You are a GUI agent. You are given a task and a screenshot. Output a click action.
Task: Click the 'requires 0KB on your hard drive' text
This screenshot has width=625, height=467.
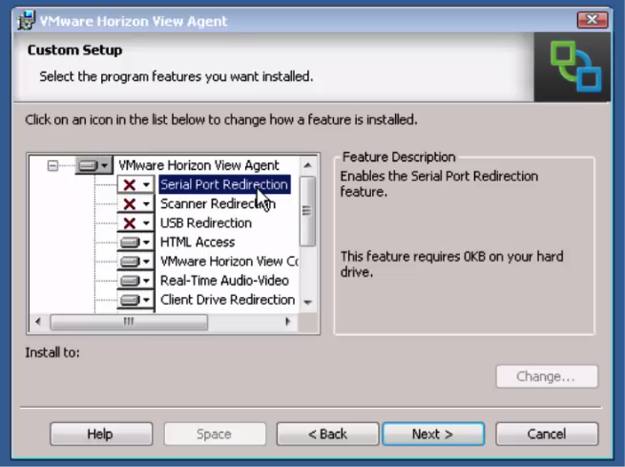[452, 264]
